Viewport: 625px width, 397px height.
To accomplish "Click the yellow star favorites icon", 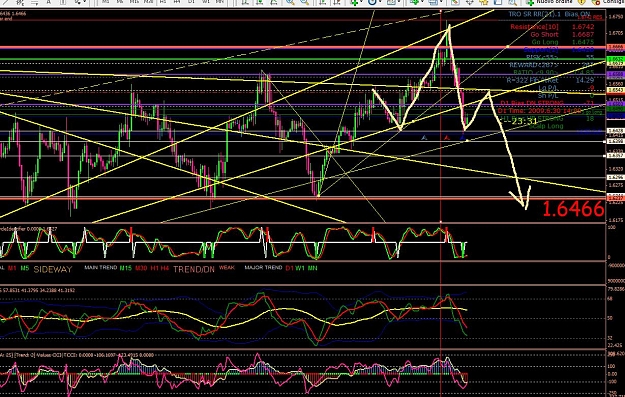I will pyautogui.click(x=484, y=2).
